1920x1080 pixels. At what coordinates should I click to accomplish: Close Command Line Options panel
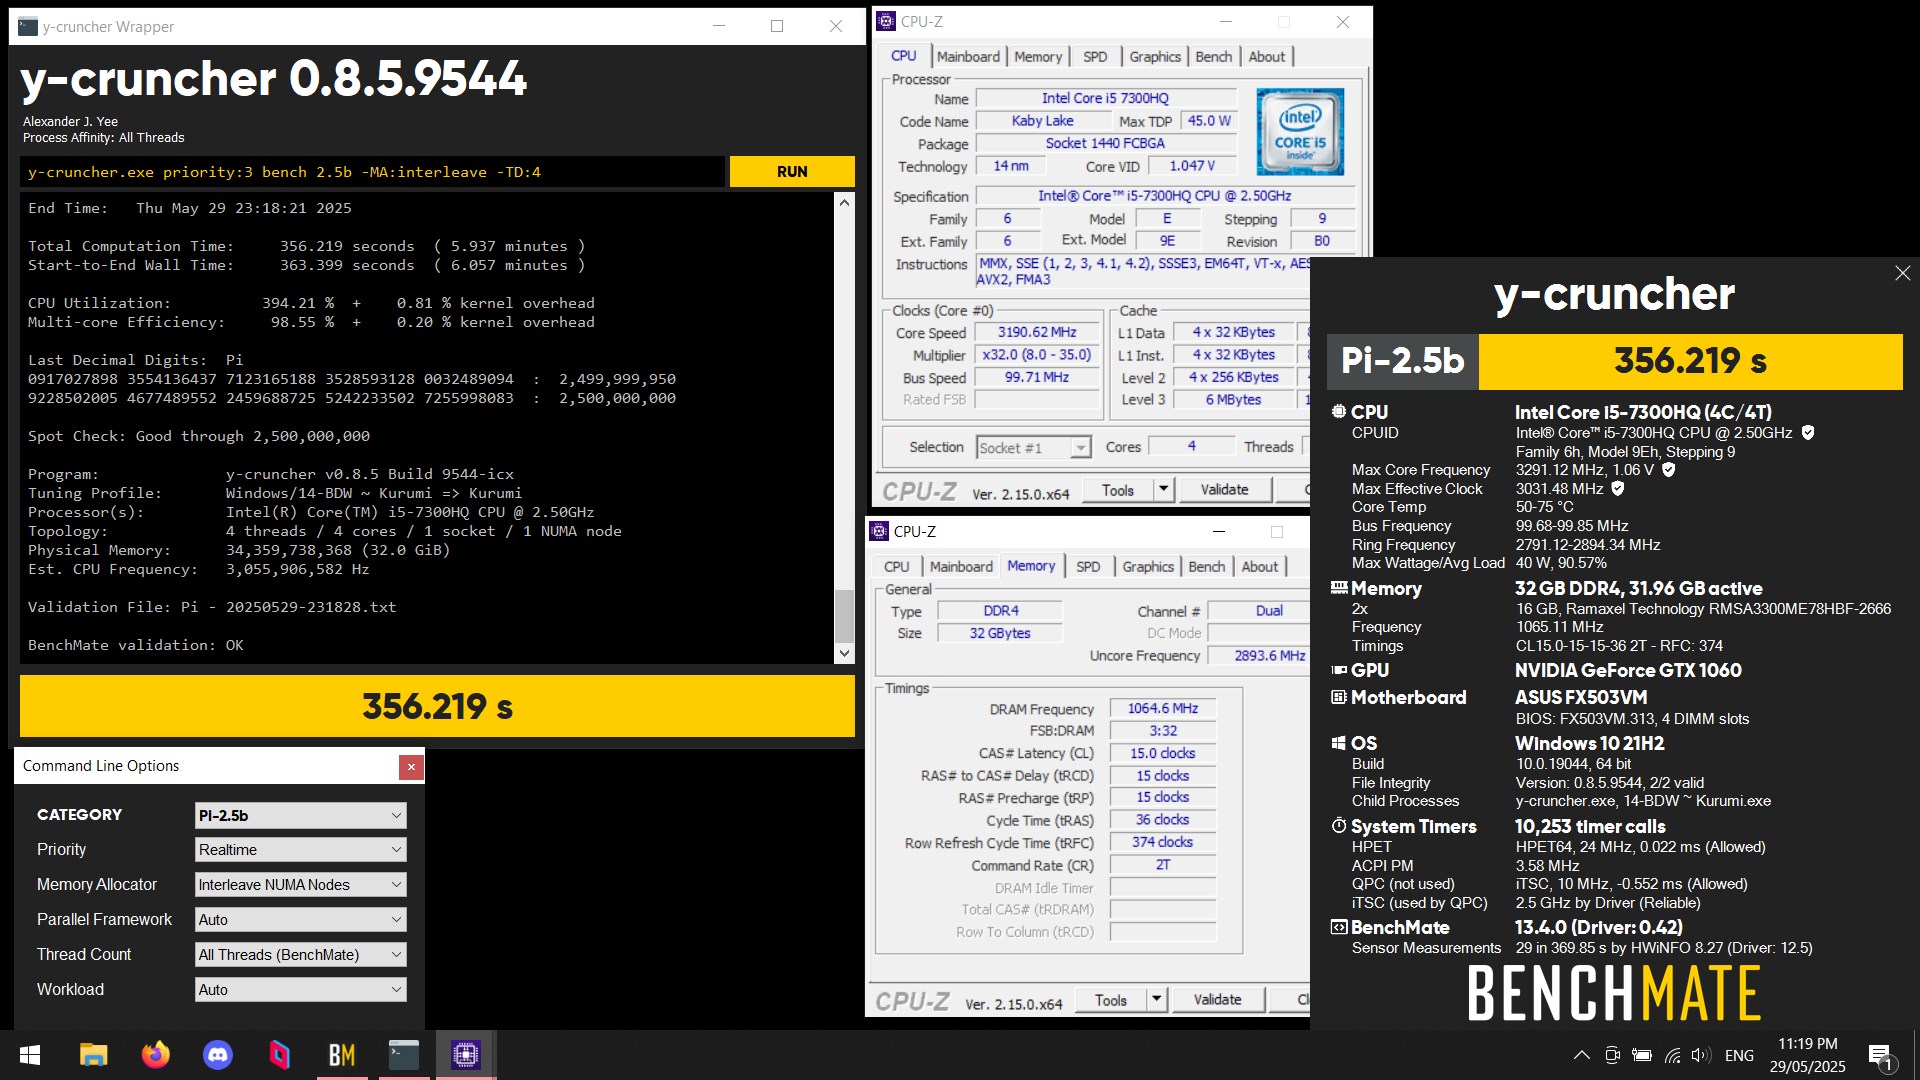[x=411, y=767]
